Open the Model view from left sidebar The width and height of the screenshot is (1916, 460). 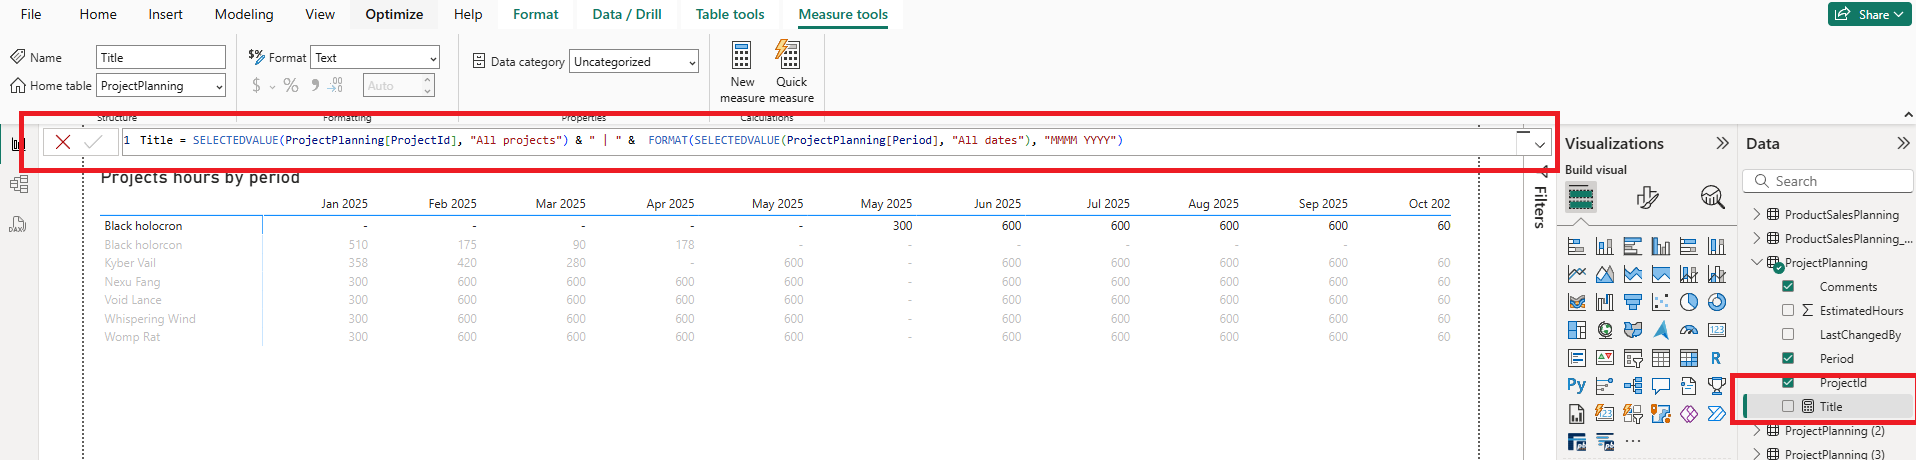coord(18,184)
